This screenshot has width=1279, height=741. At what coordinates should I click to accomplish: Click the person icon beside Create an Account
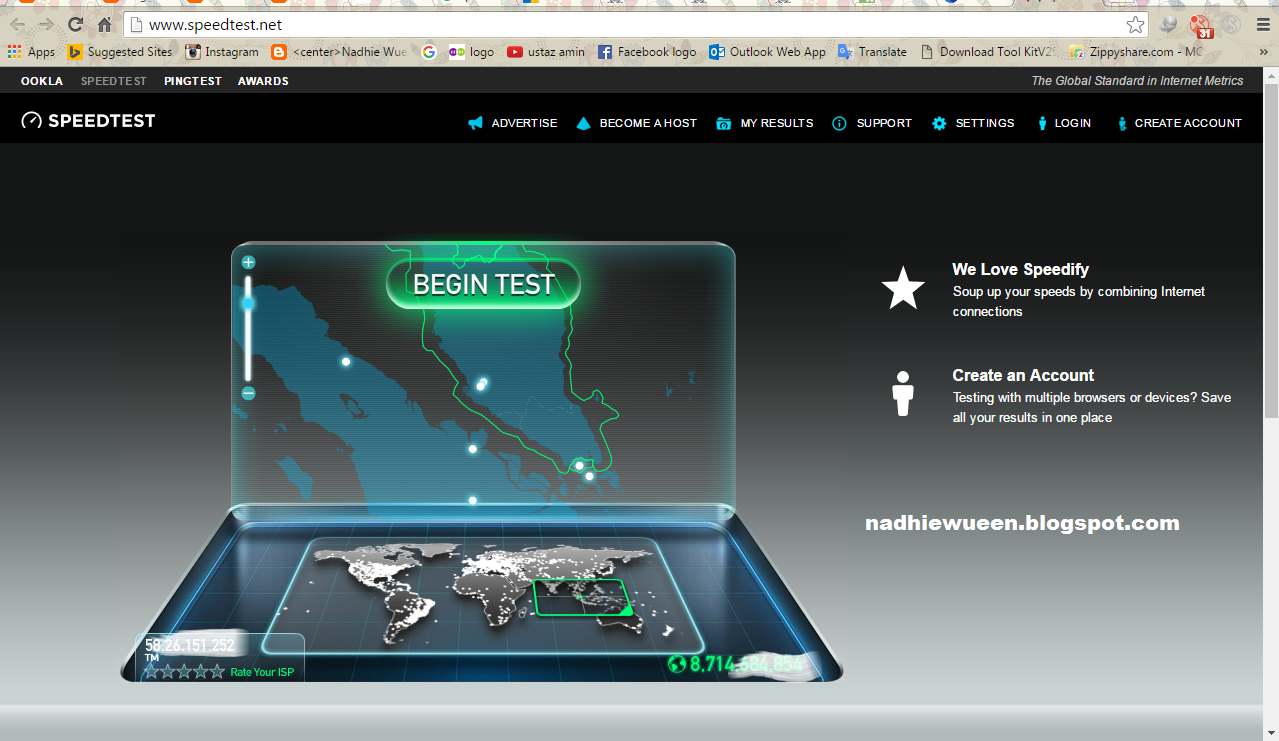(903, 394)
